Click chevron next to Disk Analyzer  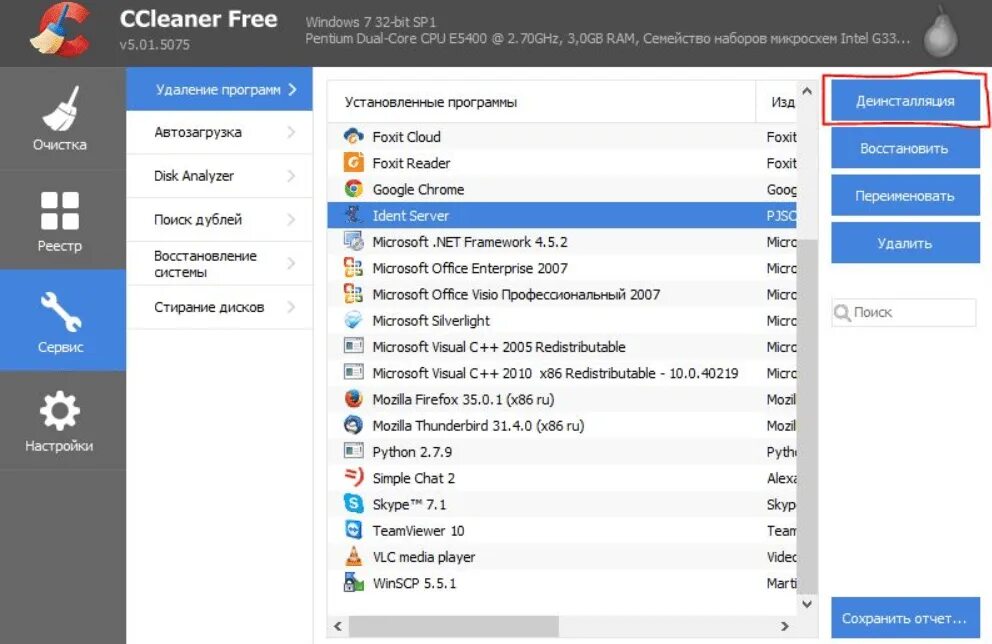click(x=291, y=176)
